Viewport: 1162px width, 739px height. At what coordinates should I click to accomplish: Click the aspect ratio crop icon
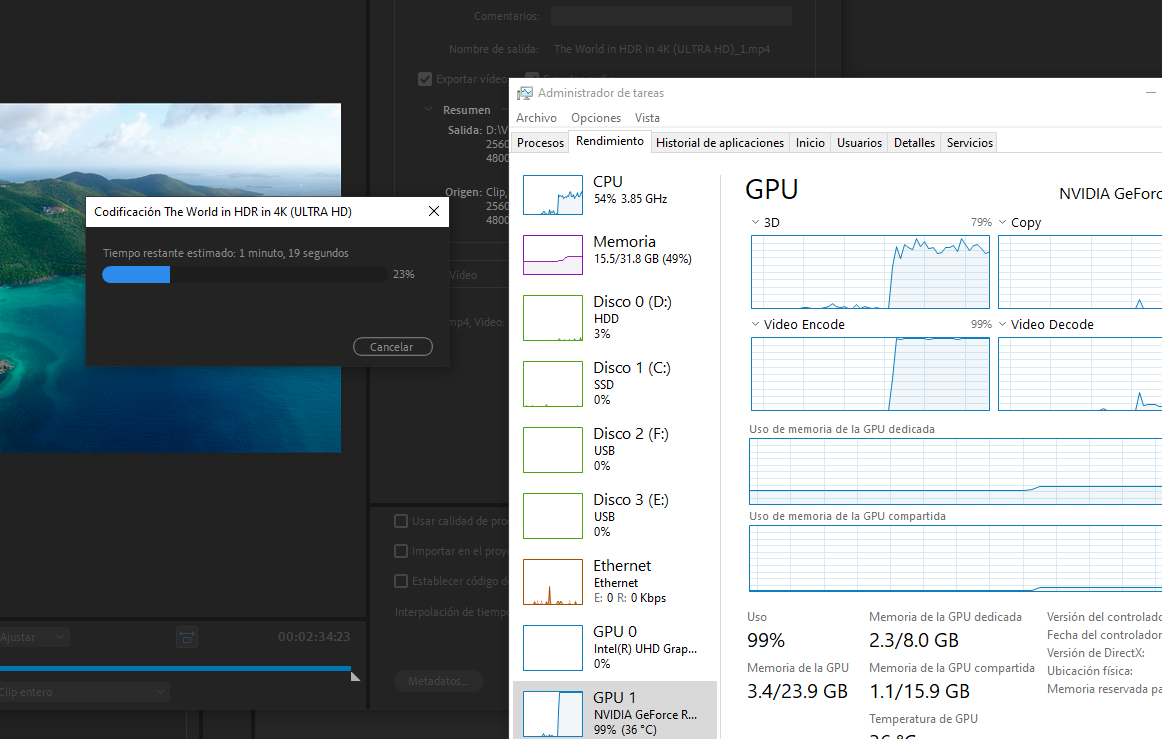186,636
